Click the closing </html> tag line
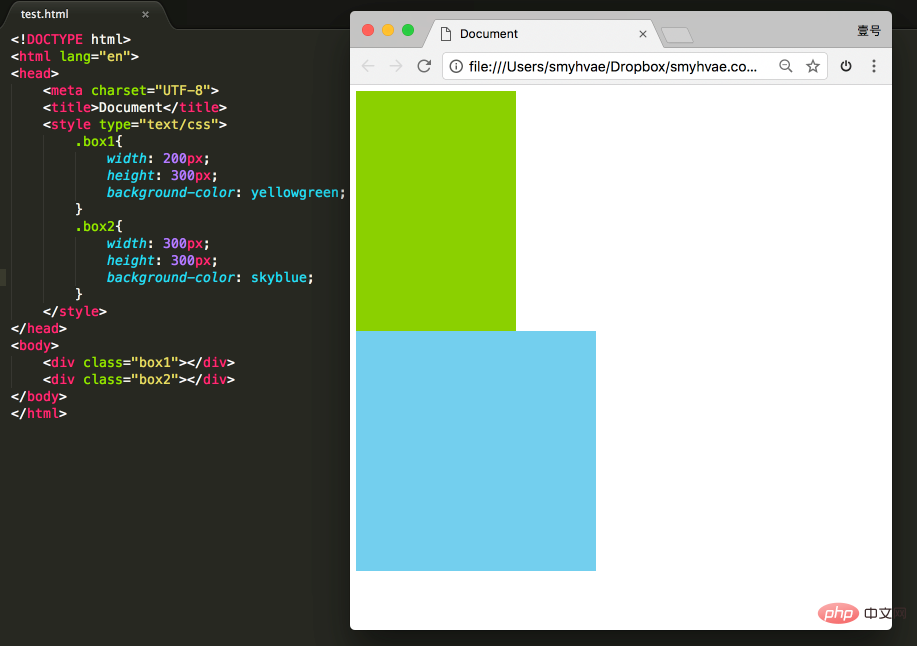The image size is (917, 646). pyautogui.click(x=39, y=413)
